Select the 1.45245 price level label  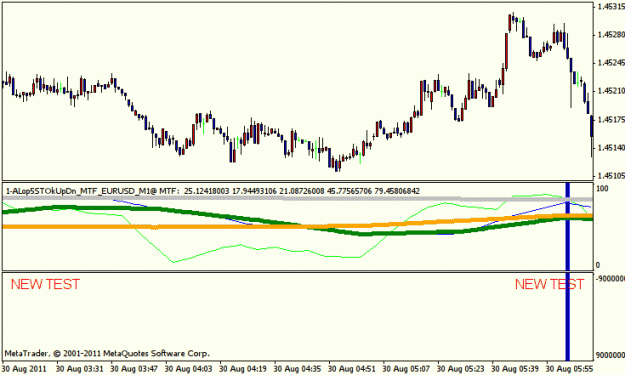coord(611,63)
